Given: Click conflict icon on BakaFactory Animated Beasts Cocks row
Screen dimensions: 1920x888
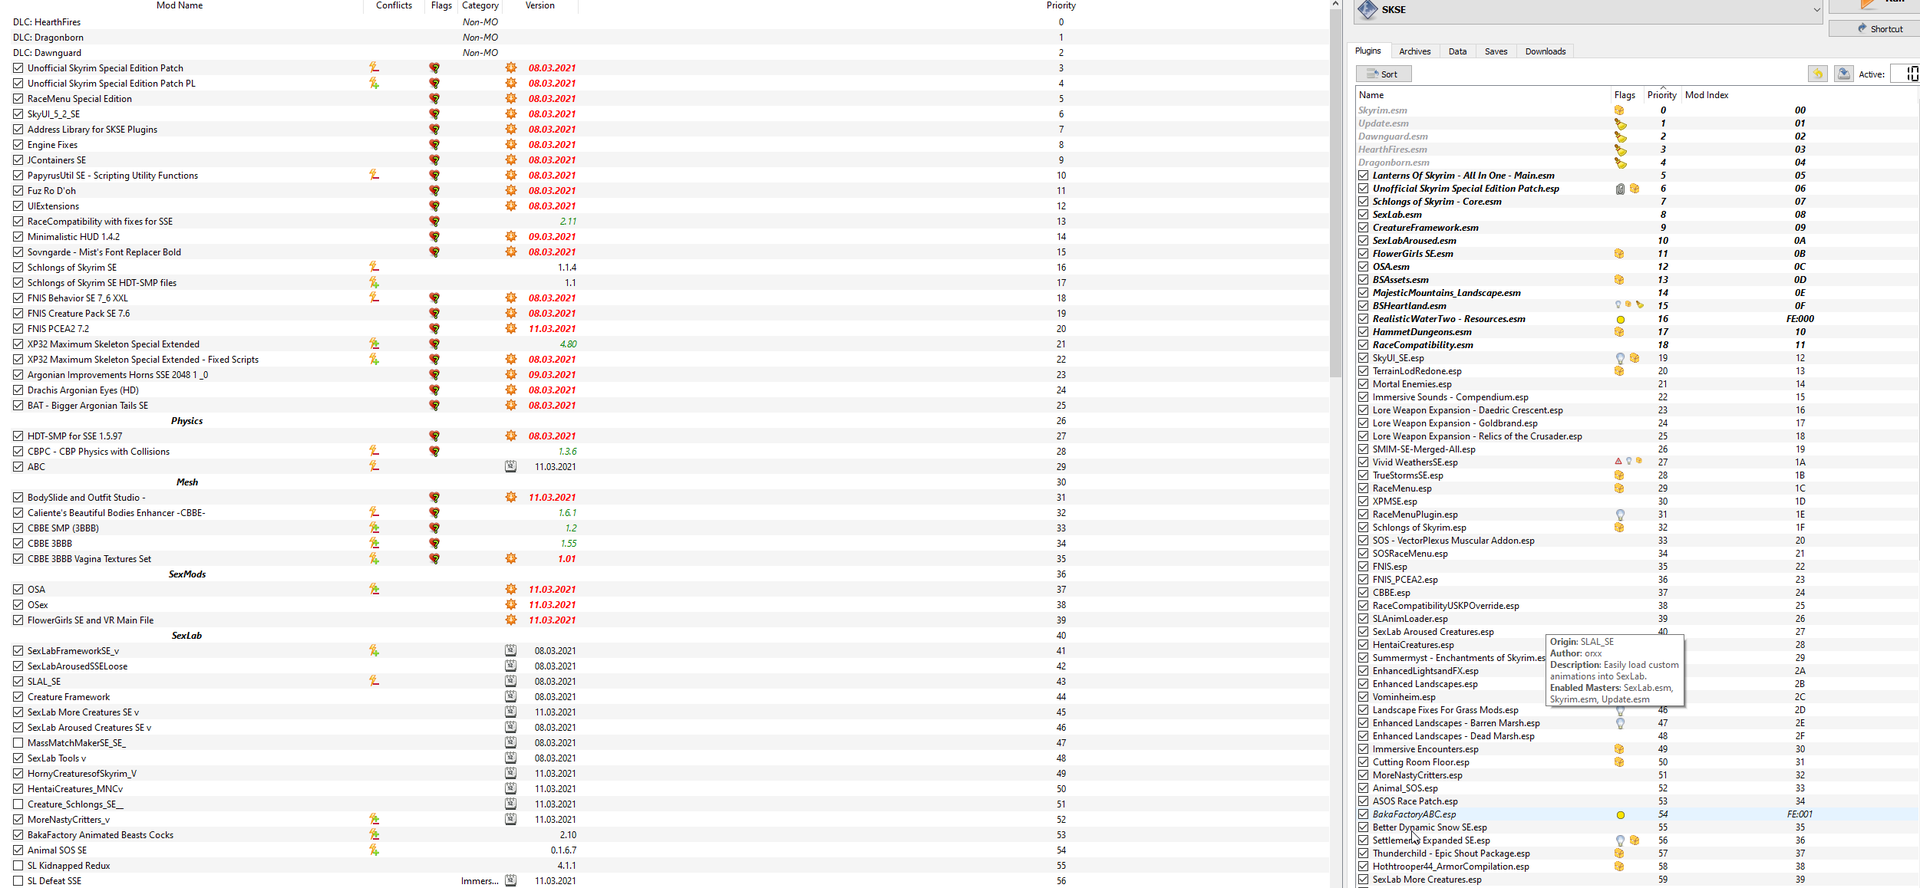Looking at the screenshot, I should coord(374,835).
